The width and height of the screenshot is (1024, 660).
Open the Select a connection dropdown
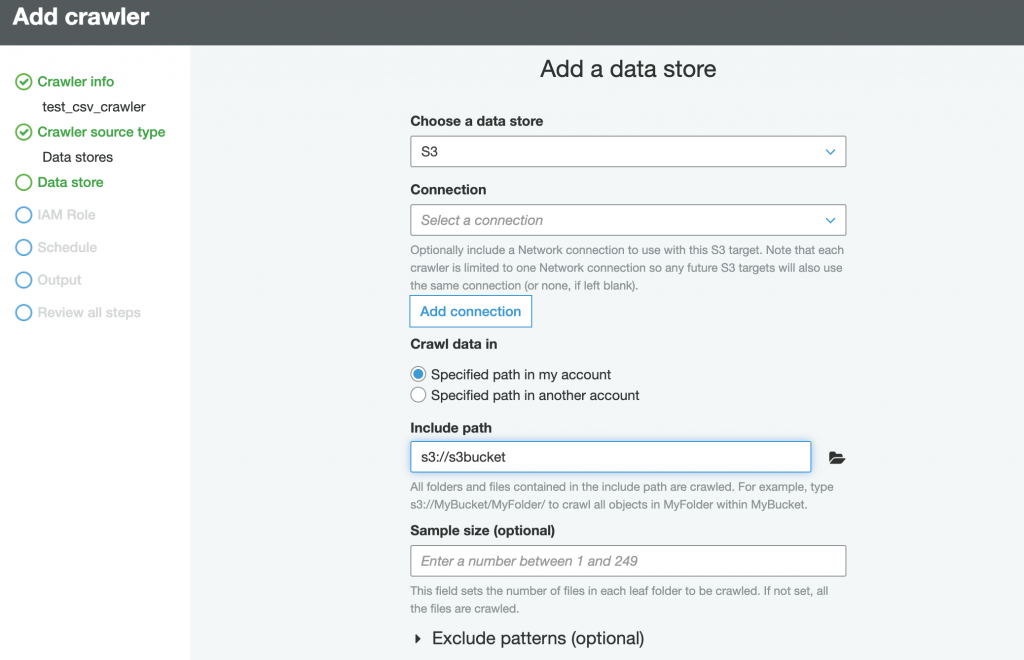[x=628, y=220]
